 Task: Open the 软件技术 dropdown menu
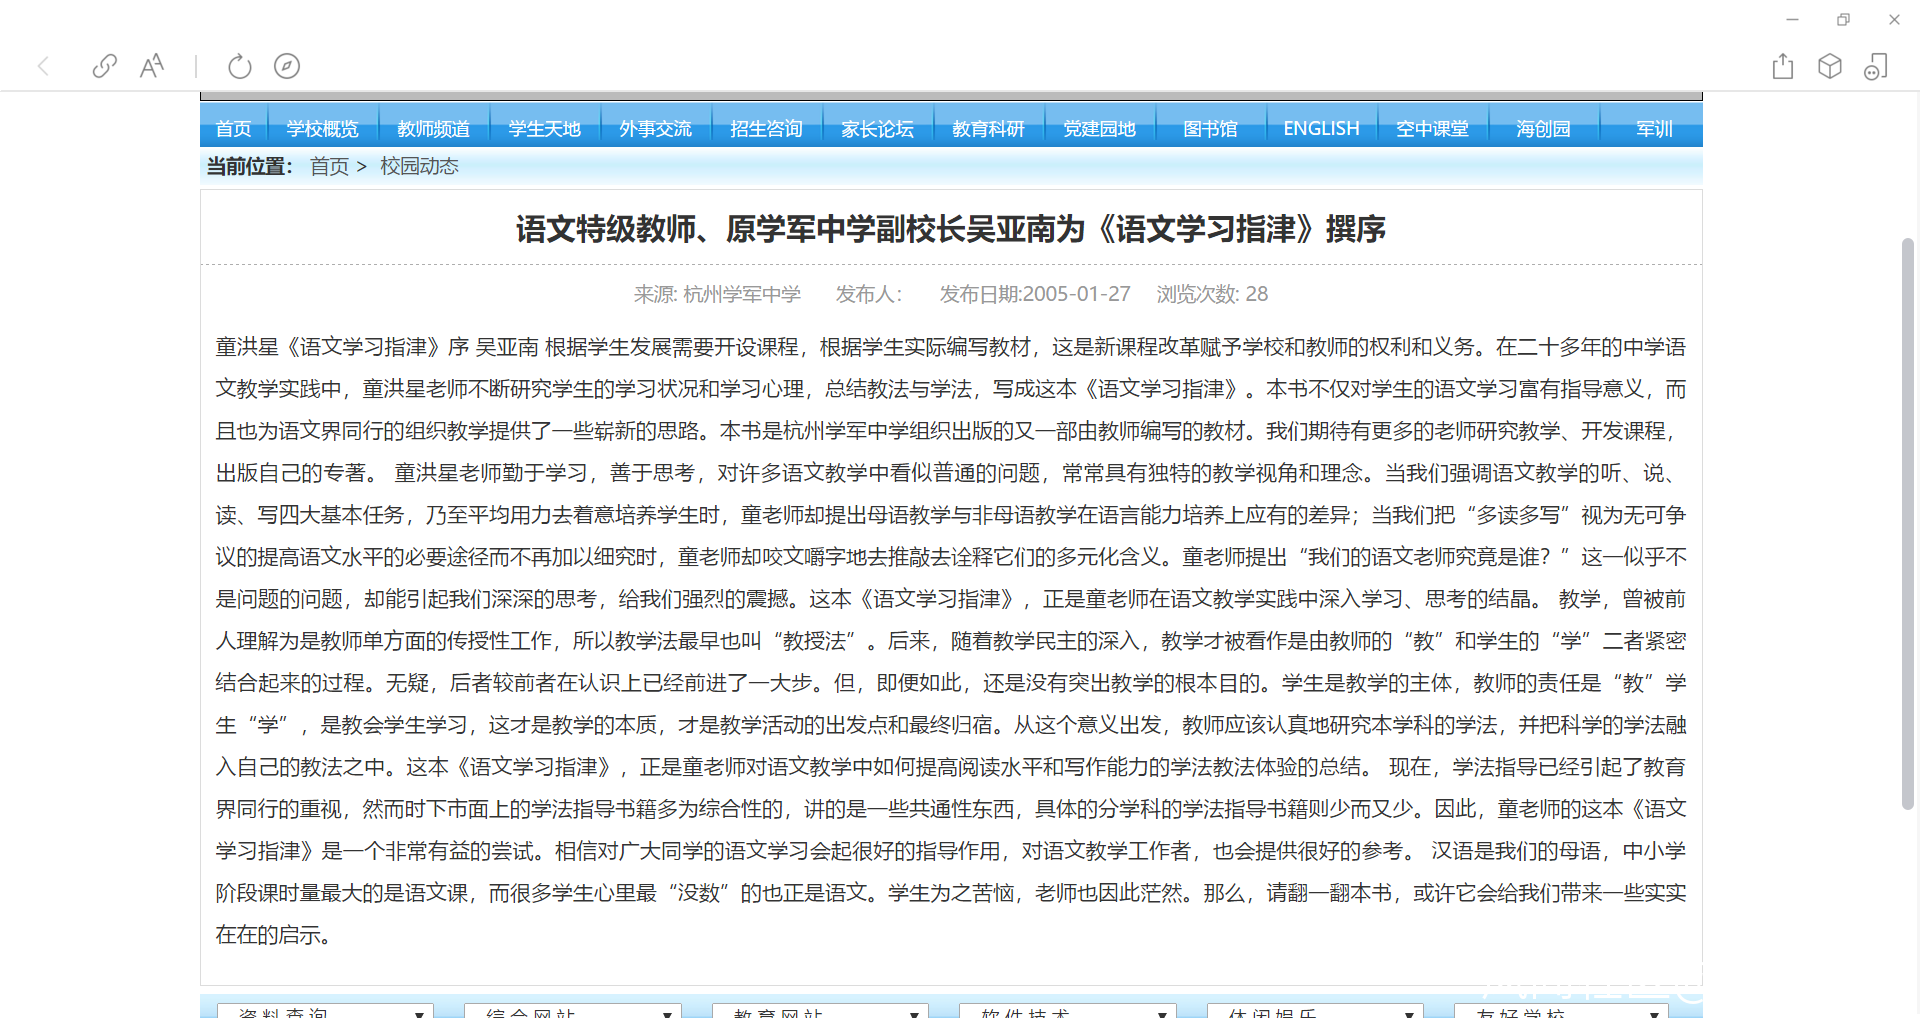point(1067,1012)
